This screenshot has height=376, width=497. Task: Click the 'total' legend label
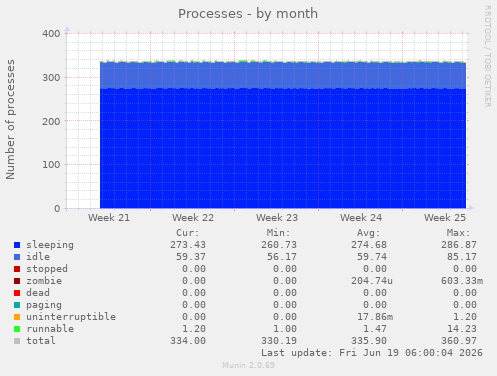(41, 341)
